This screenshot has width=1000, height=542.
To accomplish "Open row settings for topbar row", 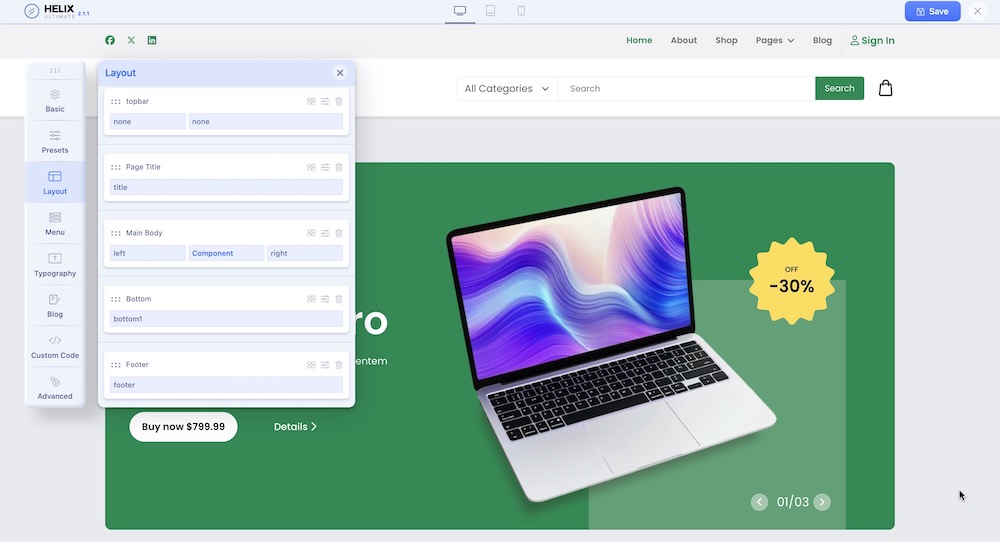I will pos(325,101).
